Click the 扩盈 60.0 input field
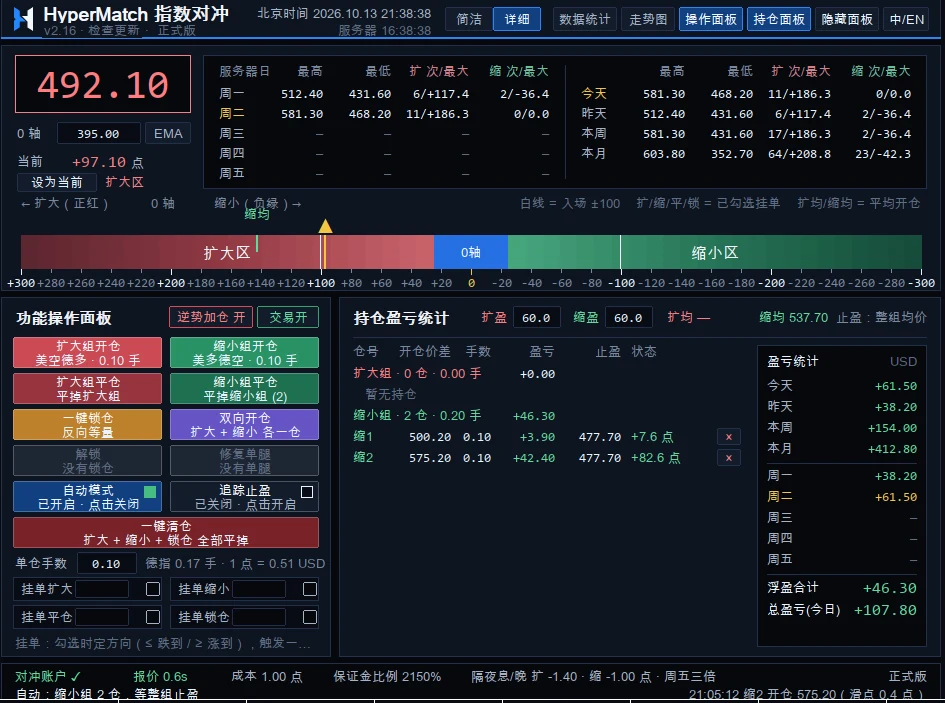The width and height of the screenshot is (945, 703). (x=536, y=318)
